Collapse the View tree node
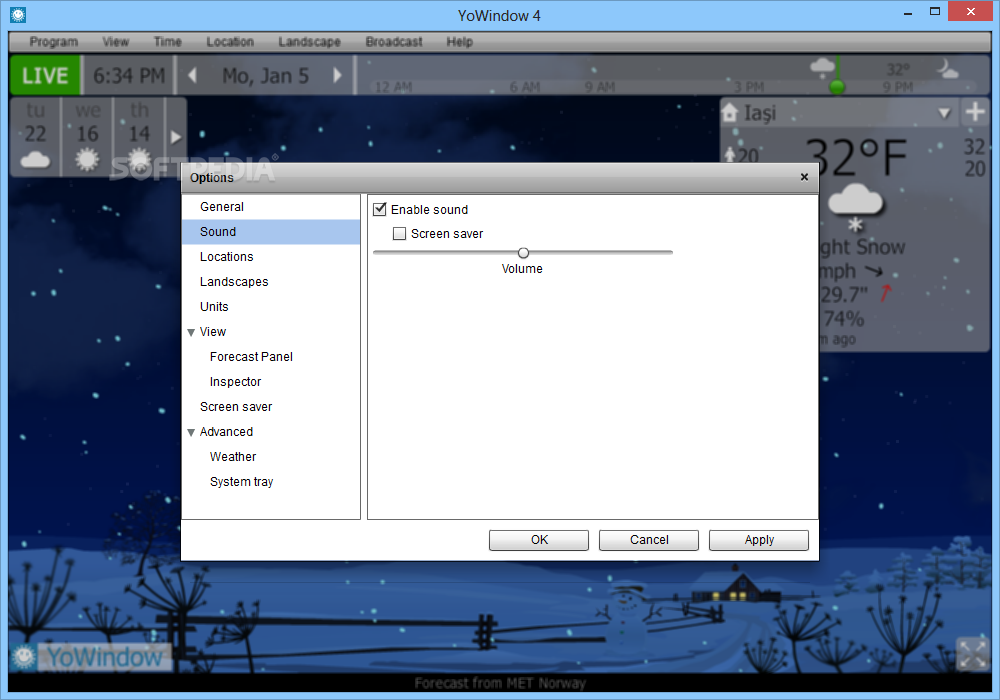Screen dimensions: 1000x700 191,332
